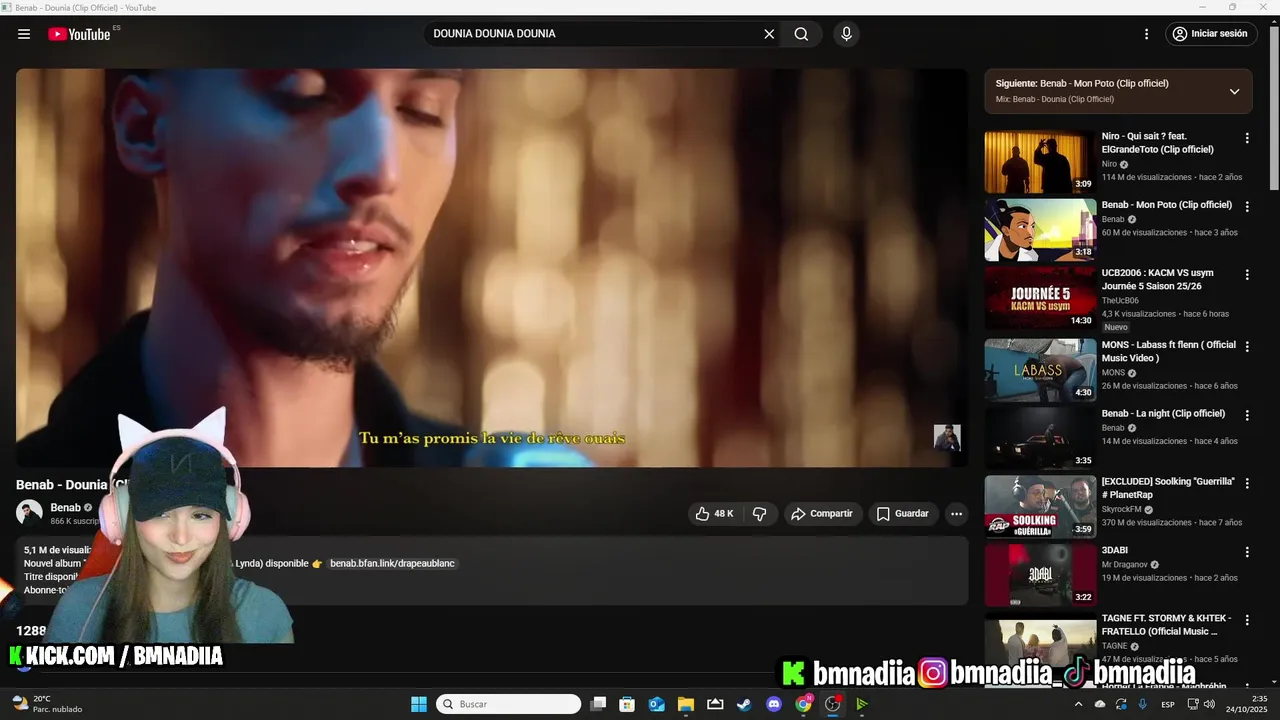1280x720 pixels.
Task: Open options for UCB2006 KACM video
Action: tap(1247, 274)
